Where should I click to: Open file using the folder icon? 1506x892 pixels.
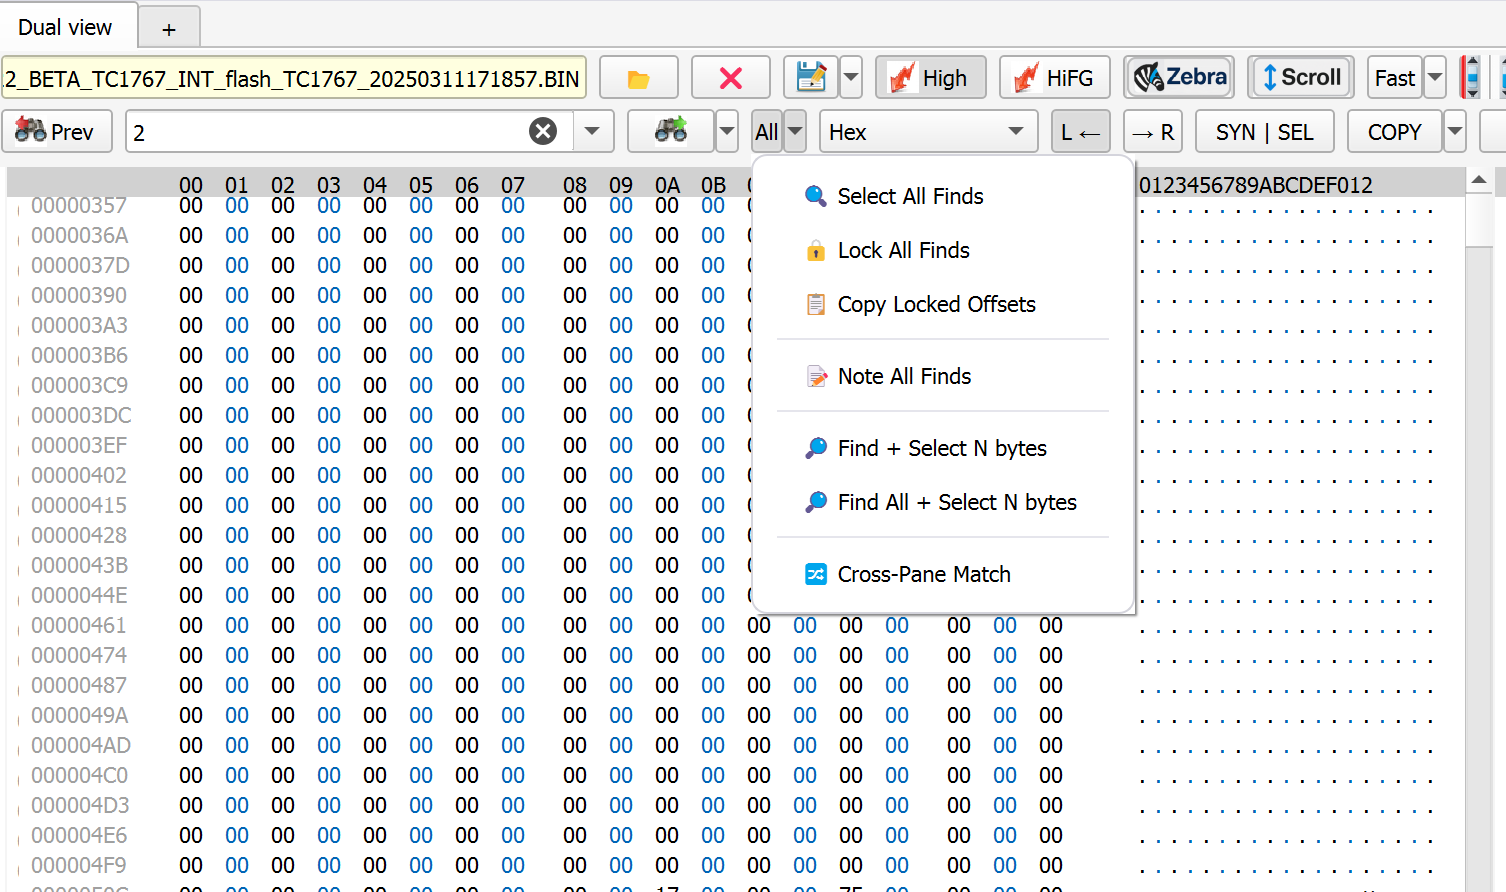pos(638,78)
